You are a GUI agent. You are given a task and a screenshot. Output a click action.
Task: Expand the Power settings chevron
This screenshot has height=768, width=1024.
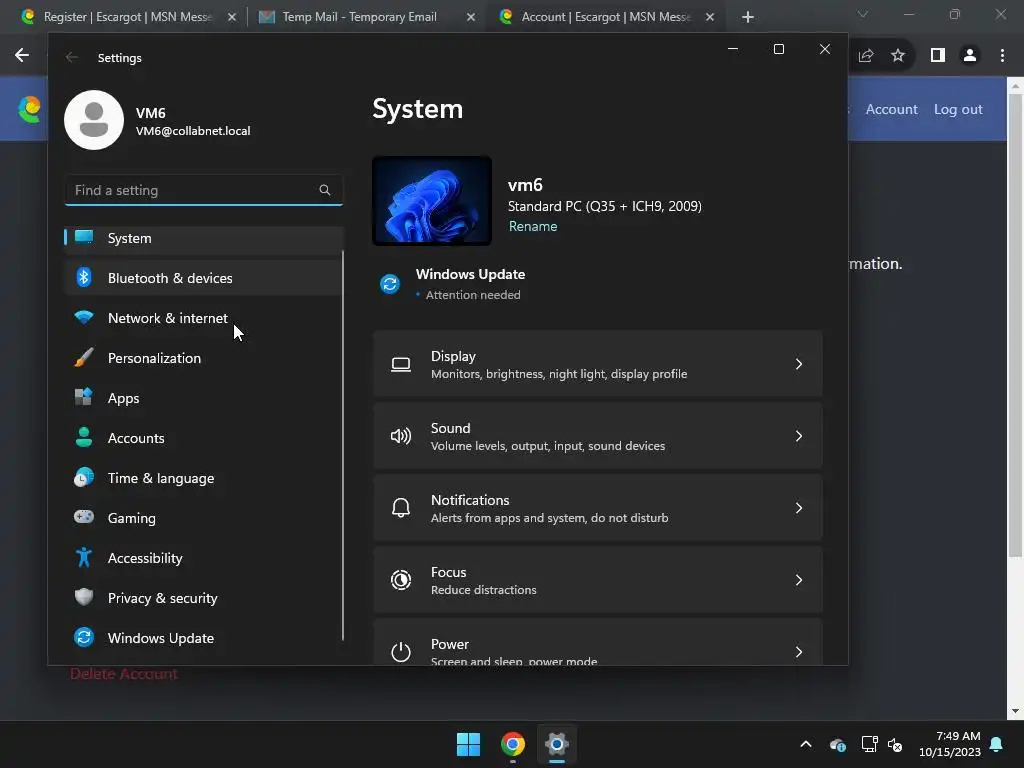click(x=799, y=652)
